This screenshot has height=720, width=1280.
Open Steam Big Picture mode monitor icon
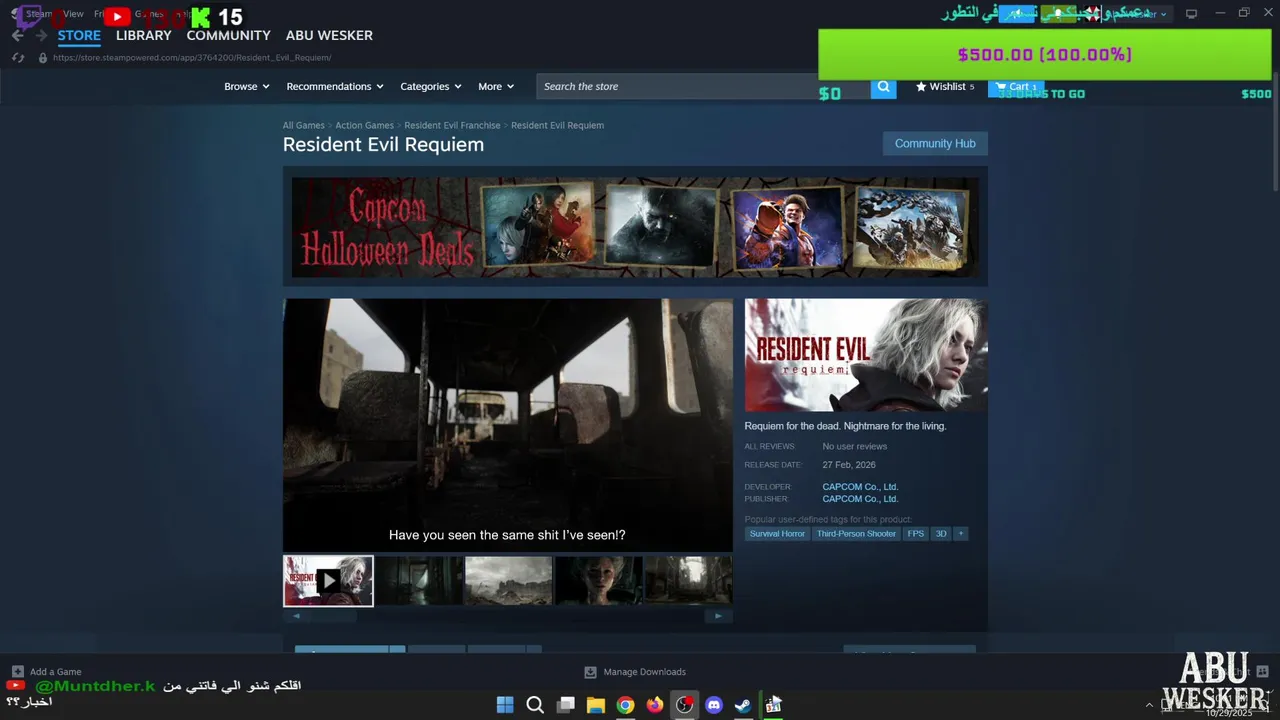point(1191,14)
